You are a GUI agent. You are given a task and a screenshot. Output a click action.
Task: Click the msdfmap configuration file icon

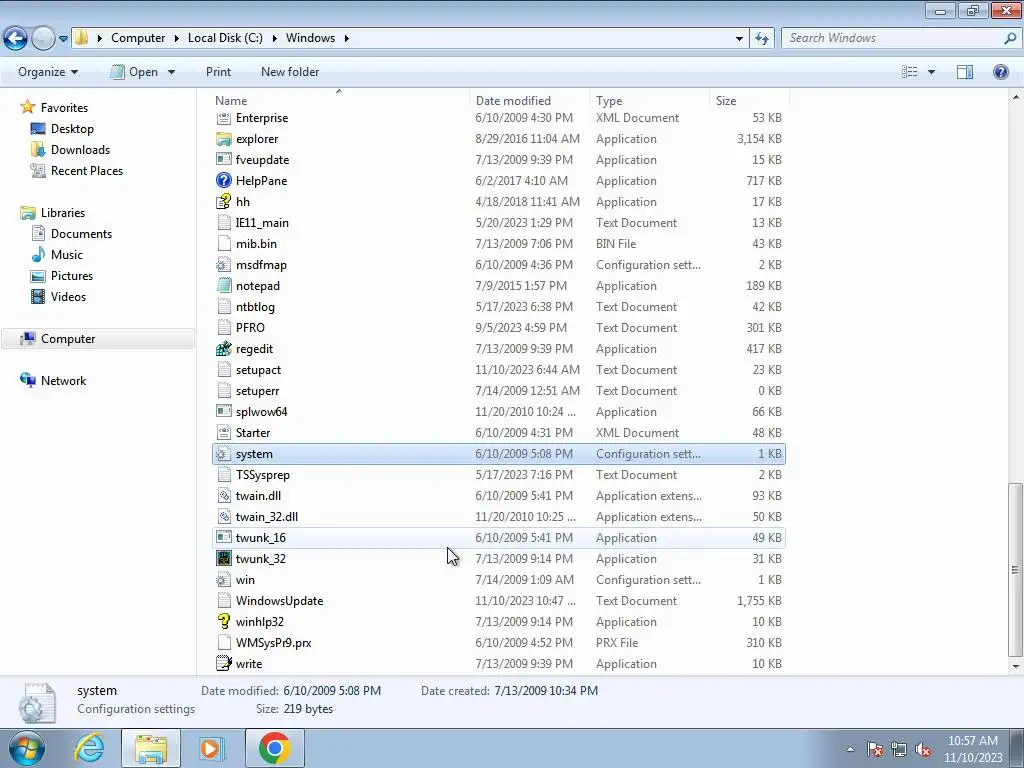point(223,265)
